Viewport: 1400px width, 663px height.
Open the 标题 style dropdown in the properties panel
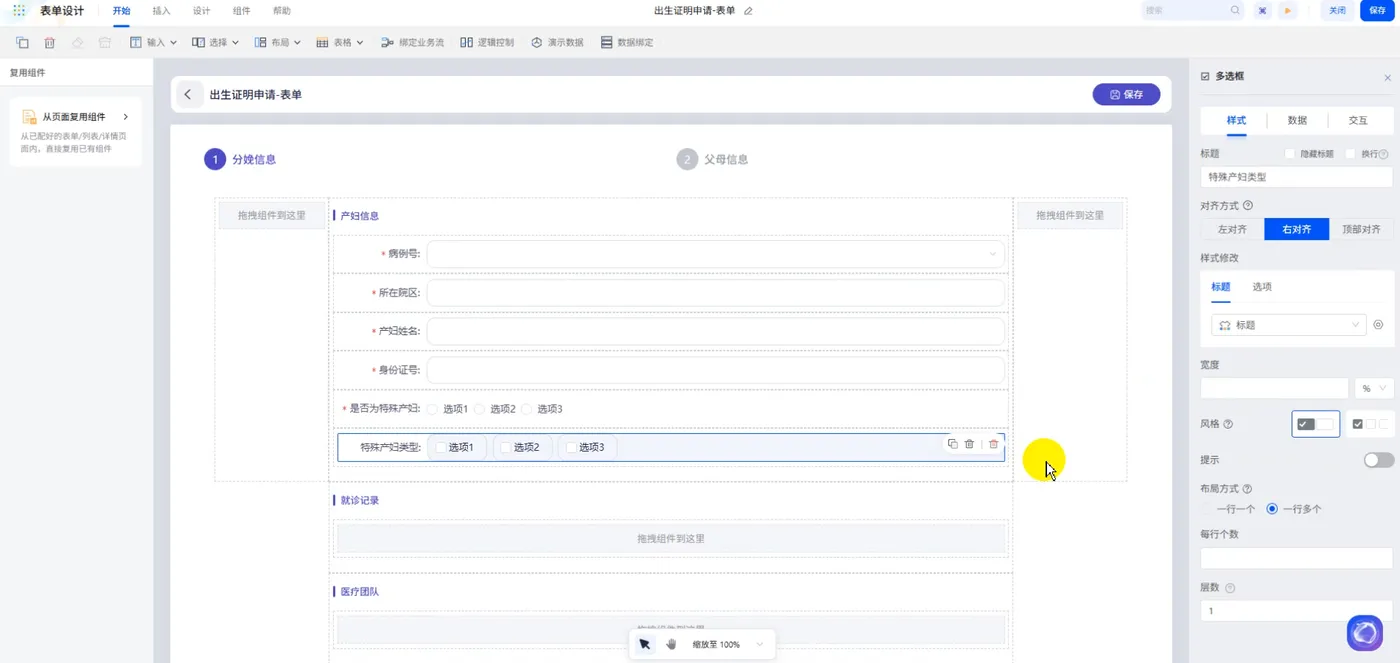pos(1288,325)
